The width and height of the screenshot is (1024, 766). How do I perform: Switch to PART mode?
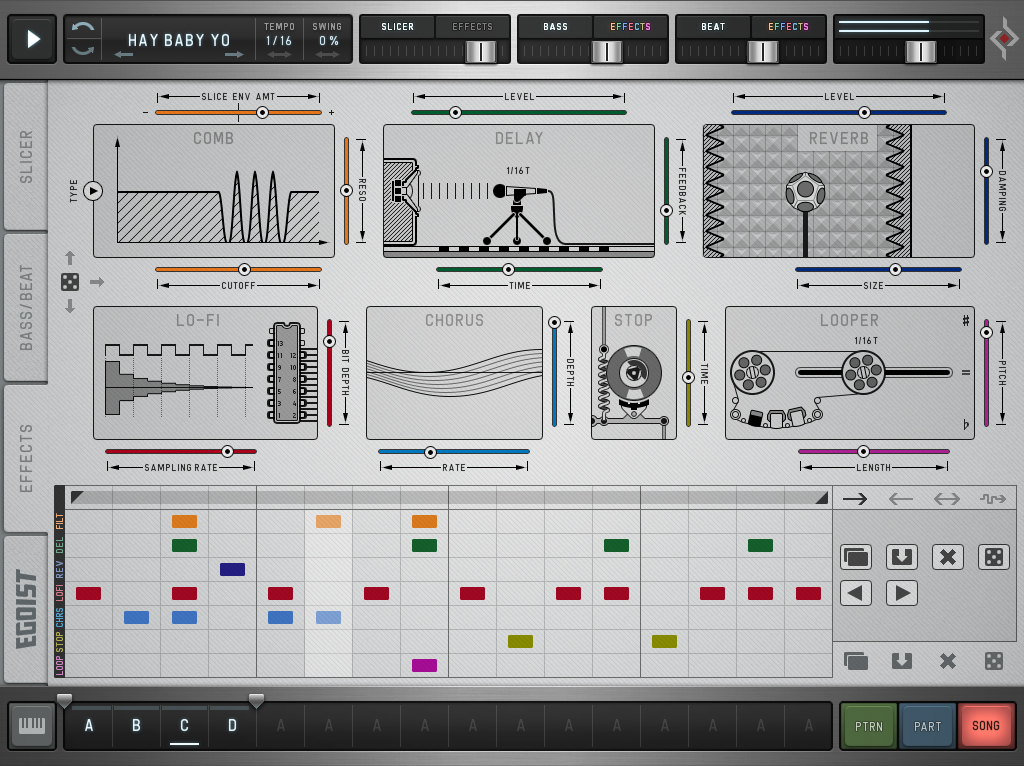[x=927, y=725]
